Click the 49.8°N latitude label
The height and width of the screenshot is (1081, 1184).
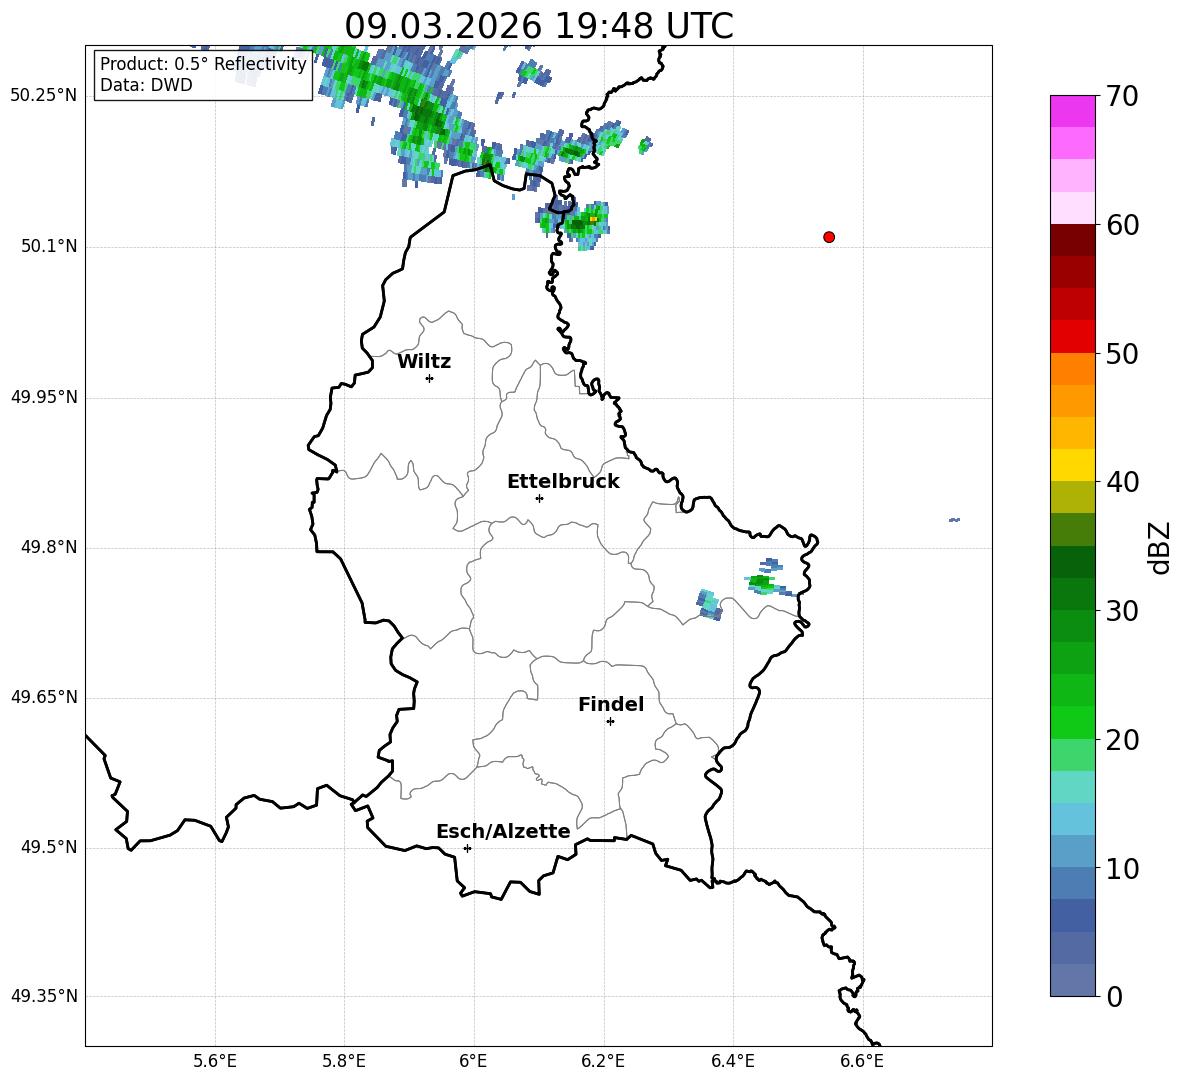point(49,547)
